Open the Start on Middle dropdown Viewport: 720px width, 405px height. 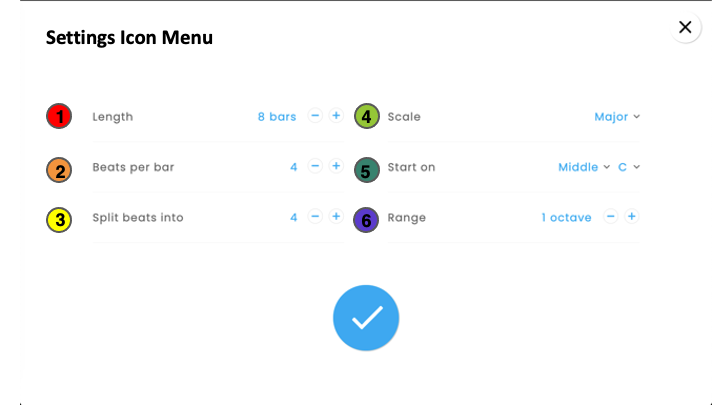point(583,167)
